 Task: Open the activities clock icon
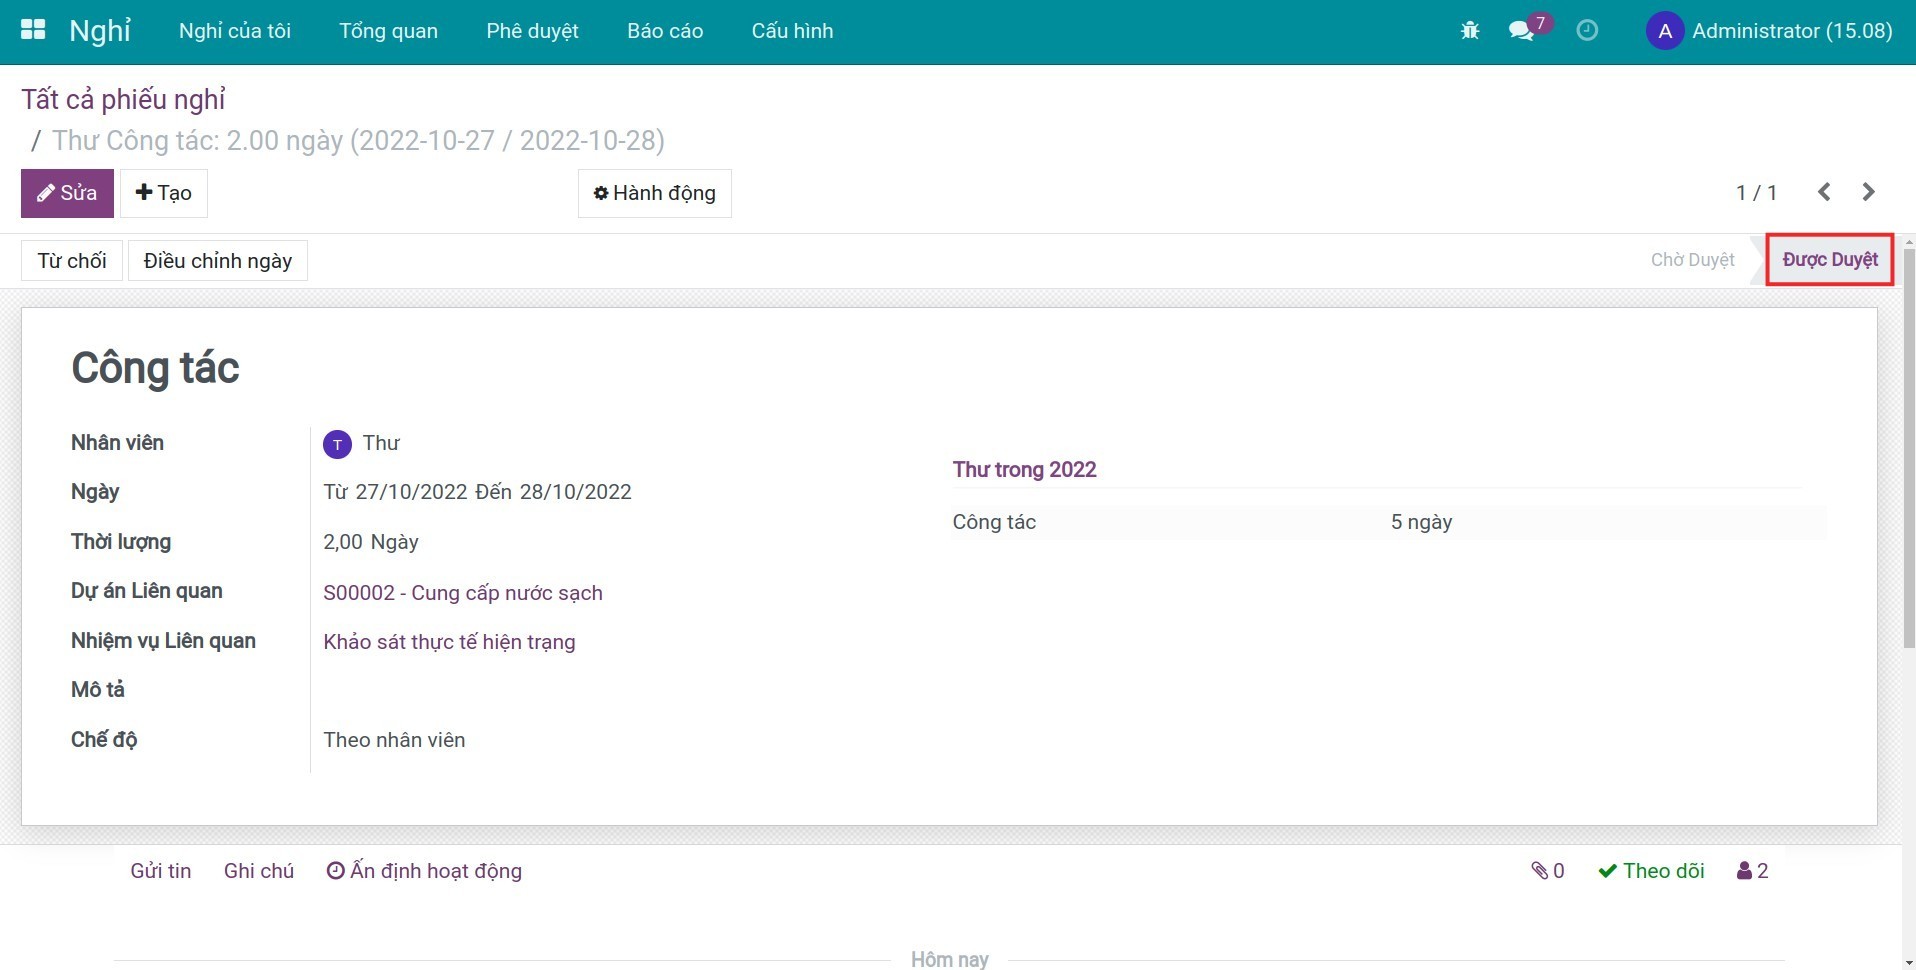tap(1587, 31)
